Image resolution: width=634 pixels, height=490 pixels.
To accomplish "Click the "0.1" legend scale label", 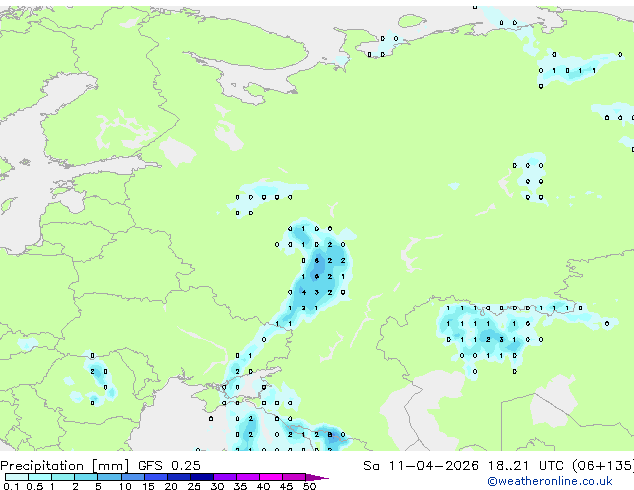I will pos(12,486).
